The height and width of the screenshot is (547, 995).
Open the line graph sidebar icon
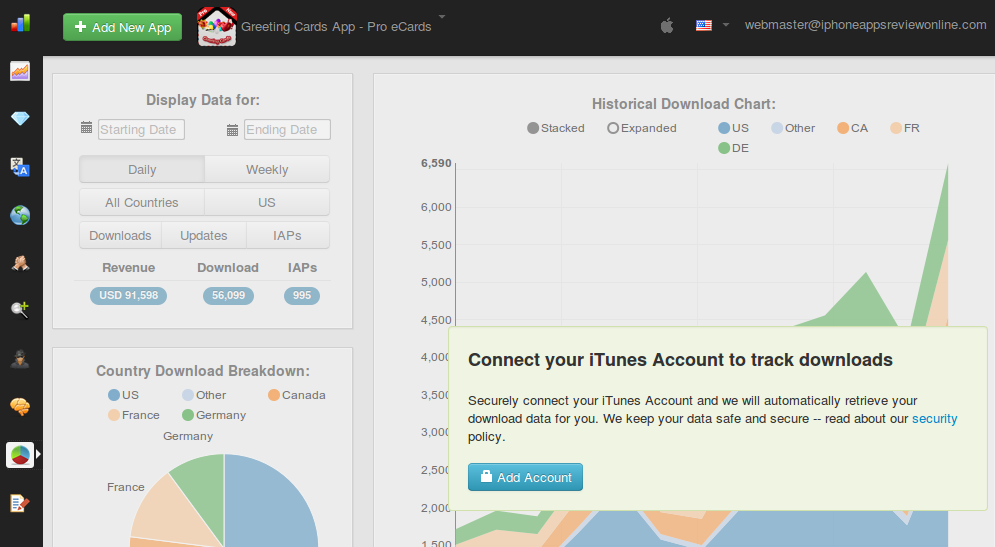(20, 71)
